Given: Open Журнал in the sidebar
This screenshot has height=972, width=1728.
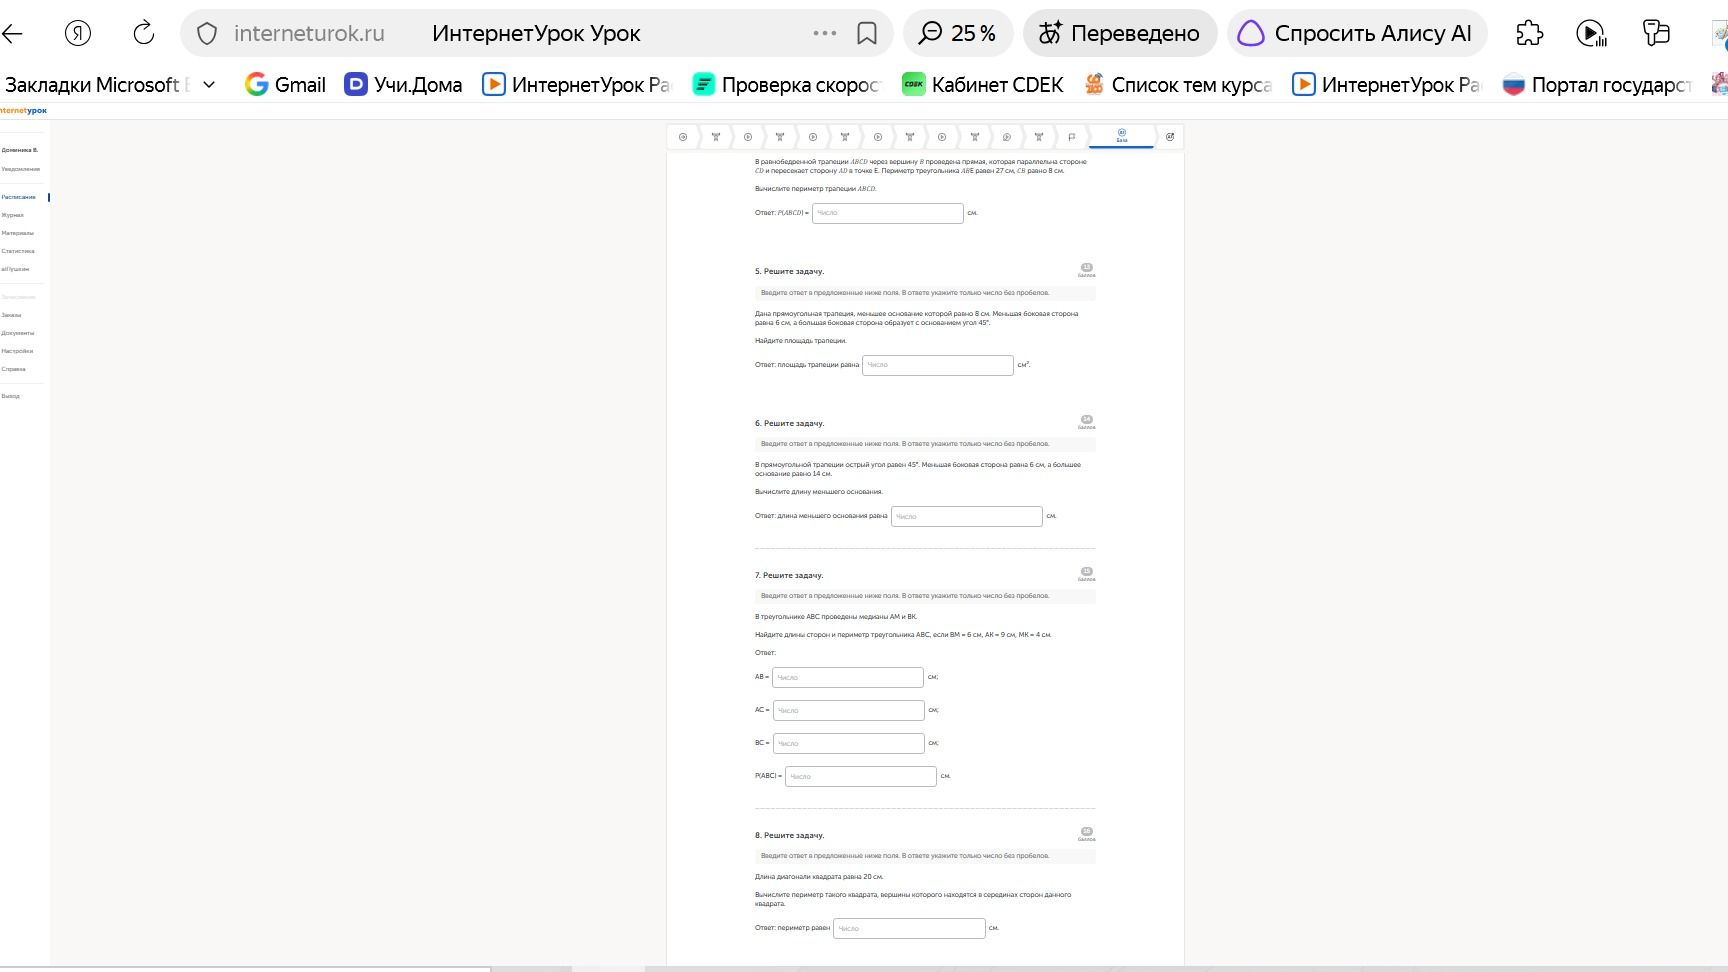Looking at the screenshot, I should click(x=12, y=215).
